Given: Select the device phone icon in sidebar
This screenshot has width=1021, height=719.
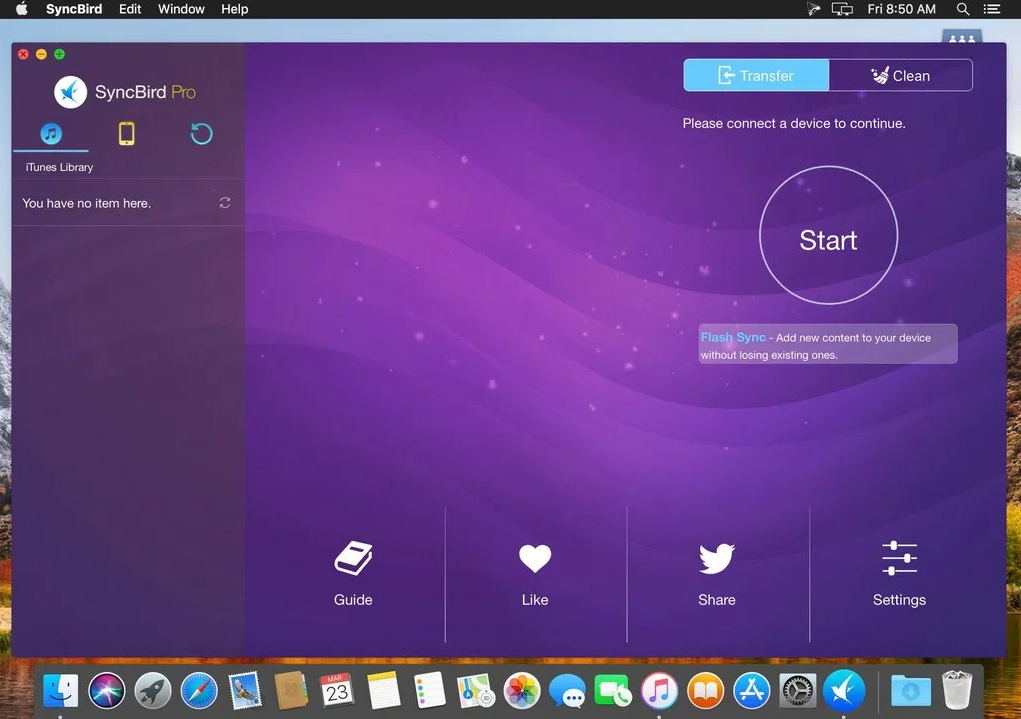Looking at the screenshot, I should [x=127, y=132].
